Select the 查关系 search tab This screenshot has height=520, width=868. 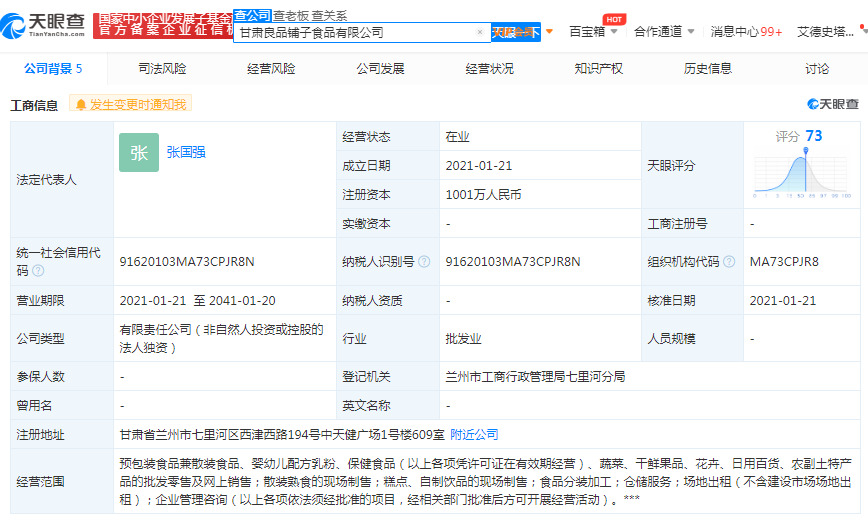329,16
